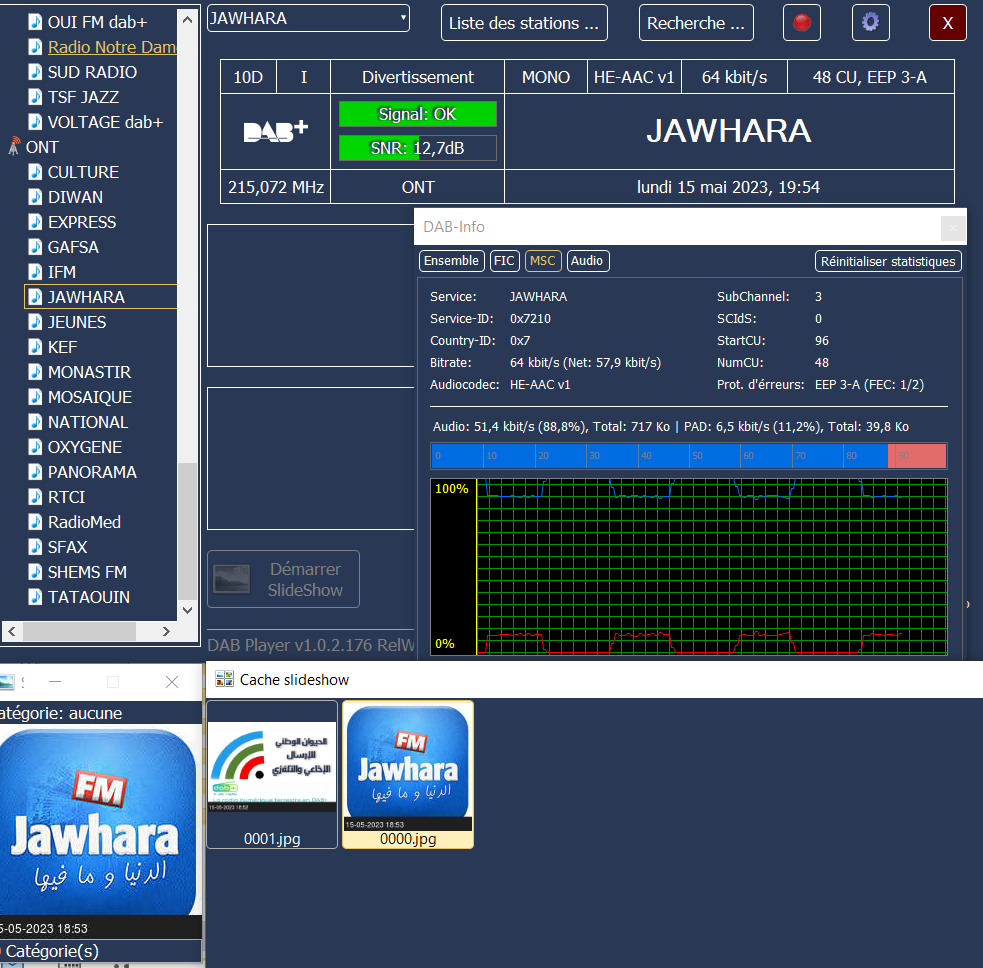Select thumbnail 0001.jpg in Cache slideshow

(x=272, y=775)
